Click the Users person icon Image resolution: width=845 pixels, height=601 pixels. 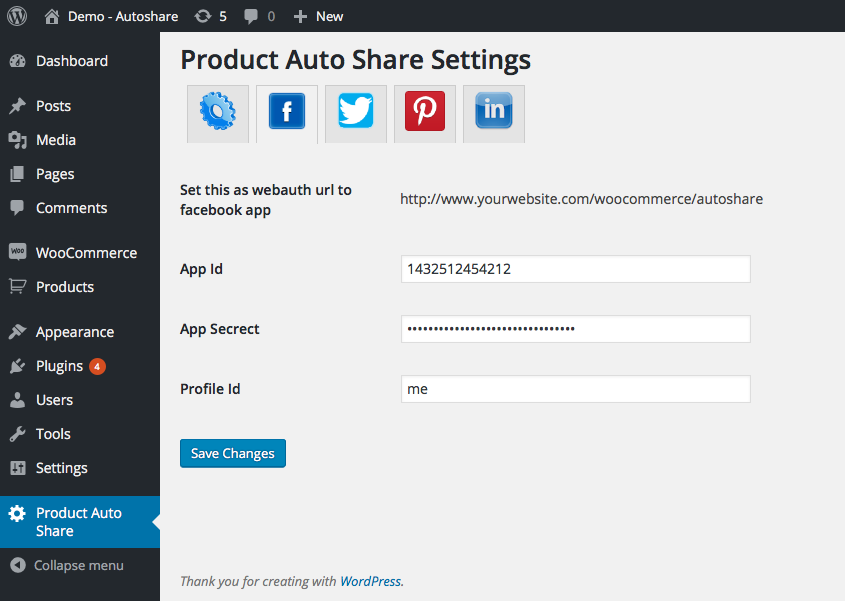[x=17, y=400]
